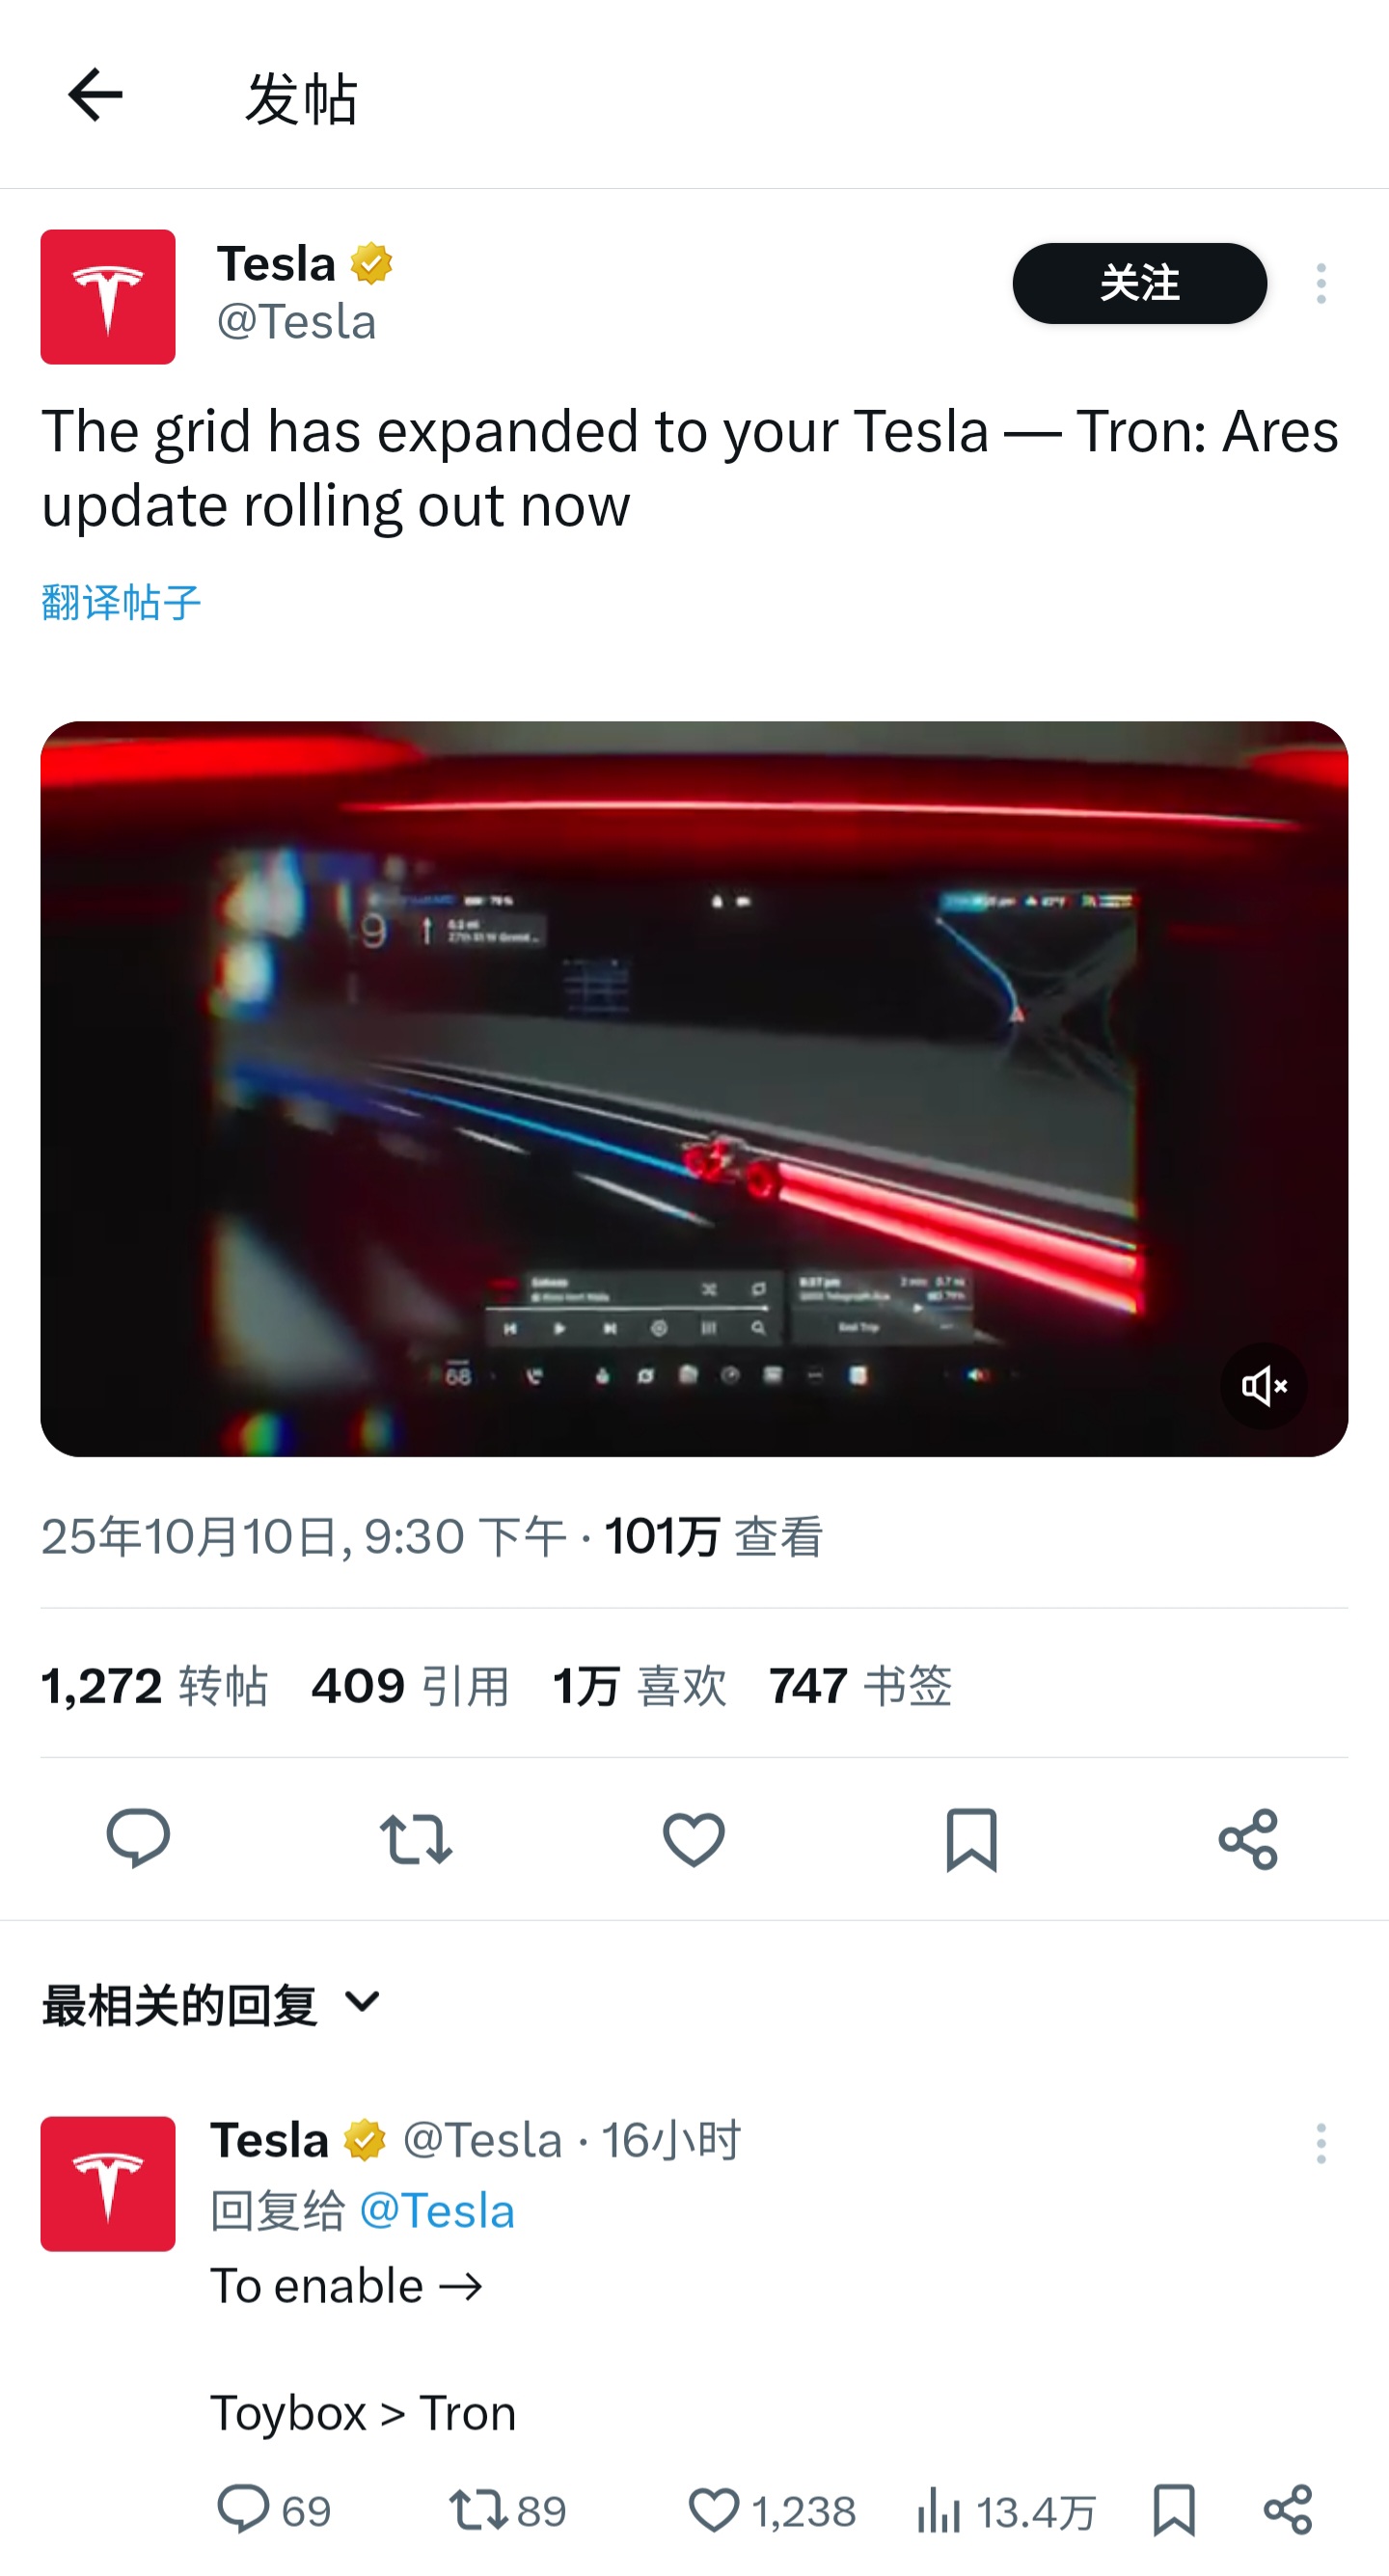Open @Tesla mention link in reply
1389x2576 pixels.
(x=437, y=2211)
